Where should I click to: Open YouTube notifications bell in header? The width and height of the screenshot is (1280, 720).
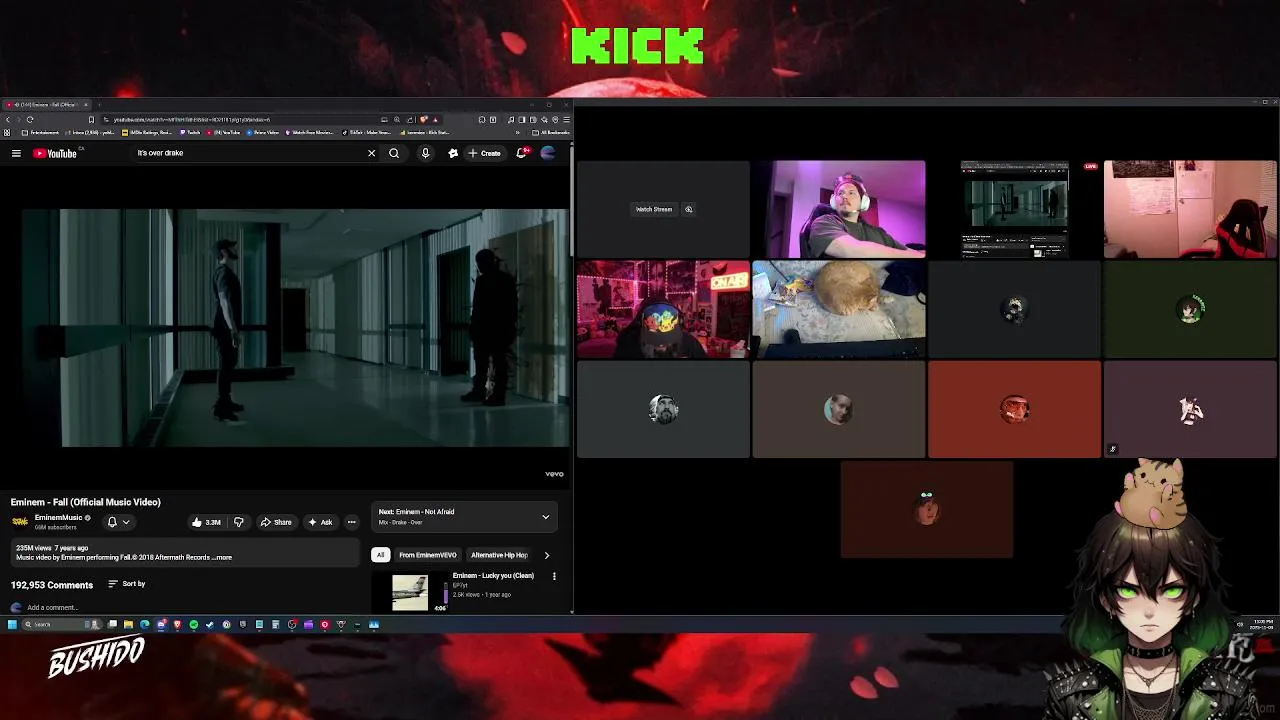tap(522, 153)
